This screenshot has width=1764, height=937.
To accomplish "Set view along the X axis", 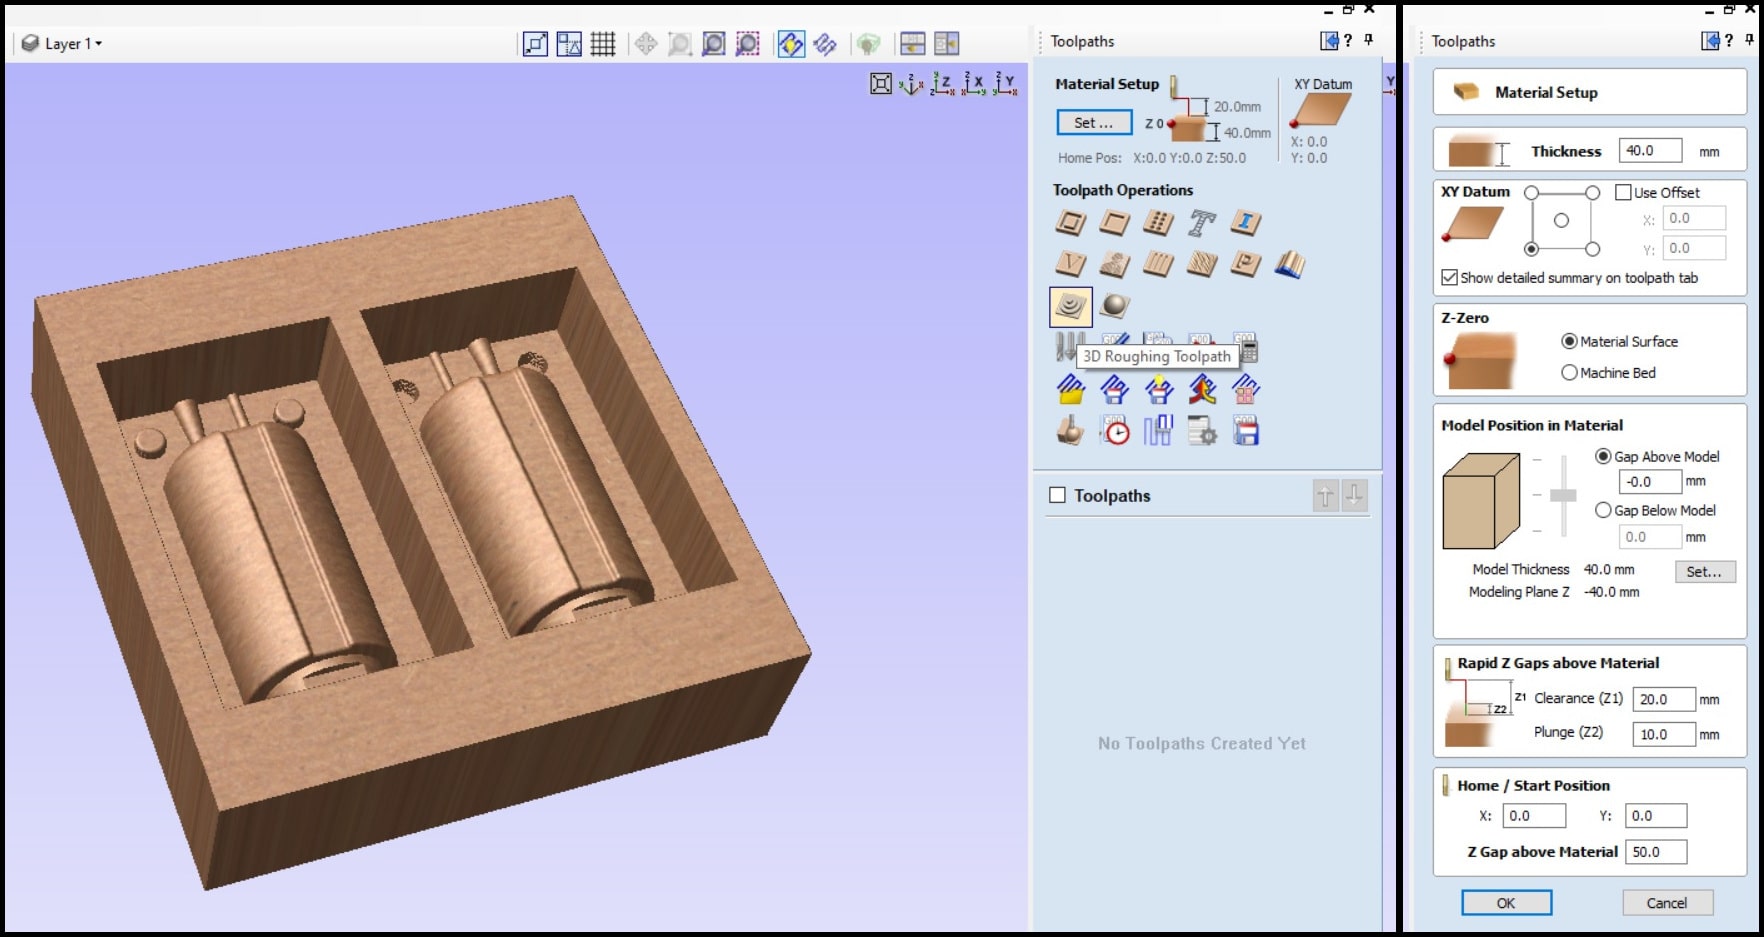I will point(973,84).
